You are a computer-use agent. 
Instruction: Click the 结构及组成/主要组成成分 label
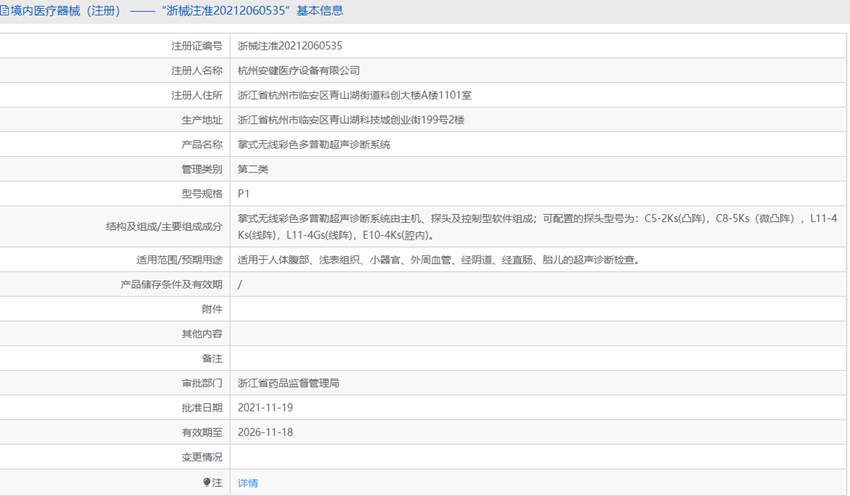tap(164, 227)
